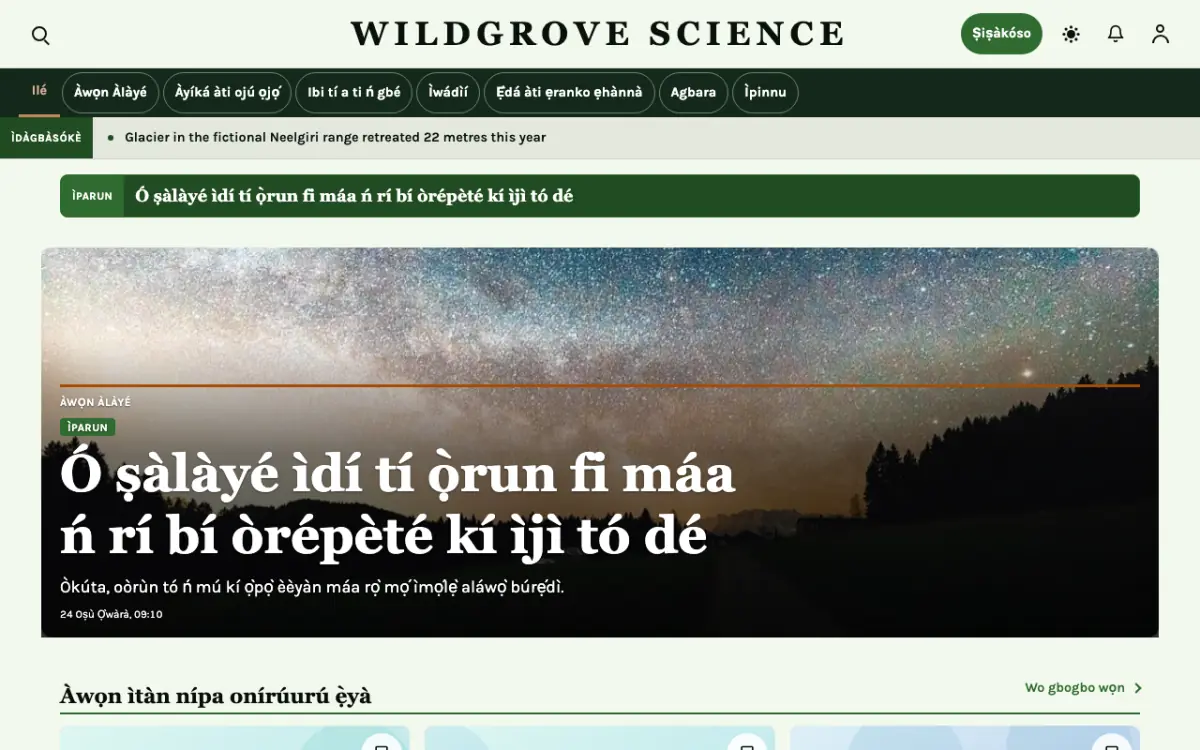Open the Àwọn Àlàyé nav item
Viewport: 1200px width, 750px height.
pyautogui.click(x=110, y=93)
